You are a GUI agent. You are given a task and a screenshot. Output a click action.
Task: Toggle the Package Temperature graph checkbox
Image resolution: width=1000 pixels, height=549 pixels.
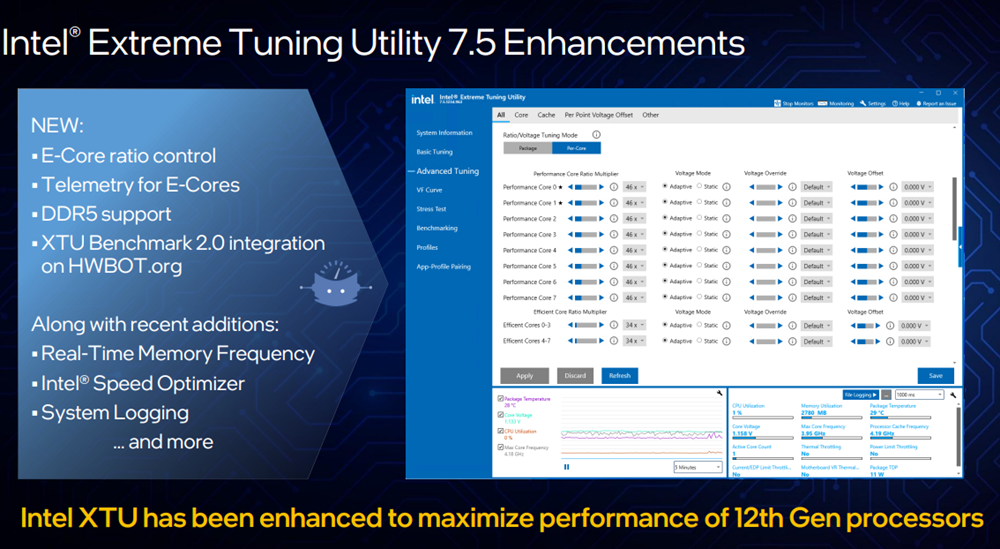click(x=501, y=399)
